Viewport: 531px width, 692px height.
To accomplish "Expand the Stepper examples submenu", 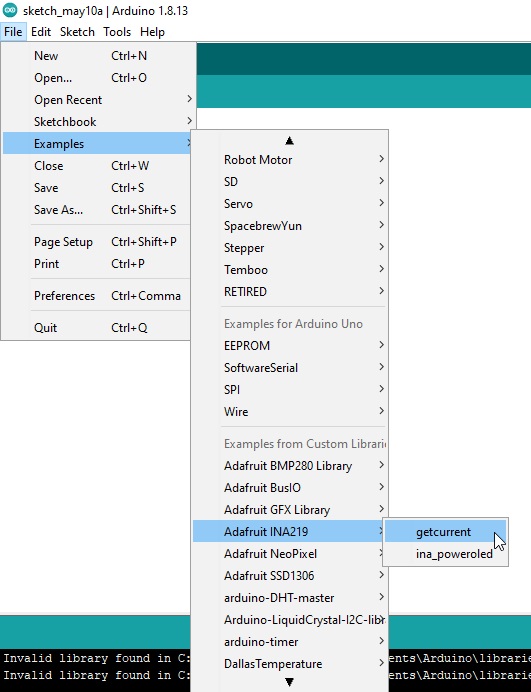I will 290,248.
